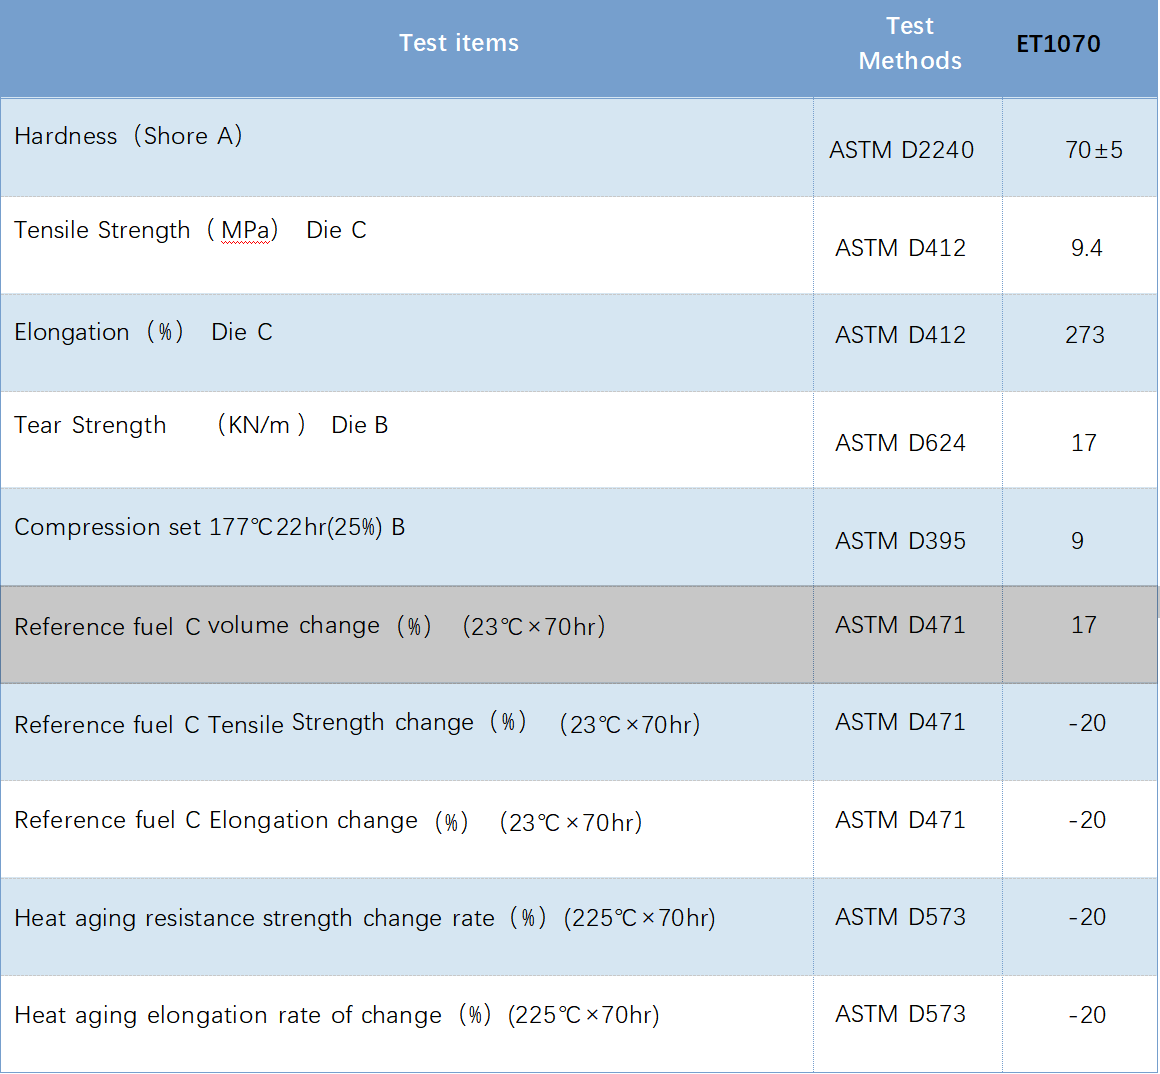Select the ET1070 column header

(1058, 44)
